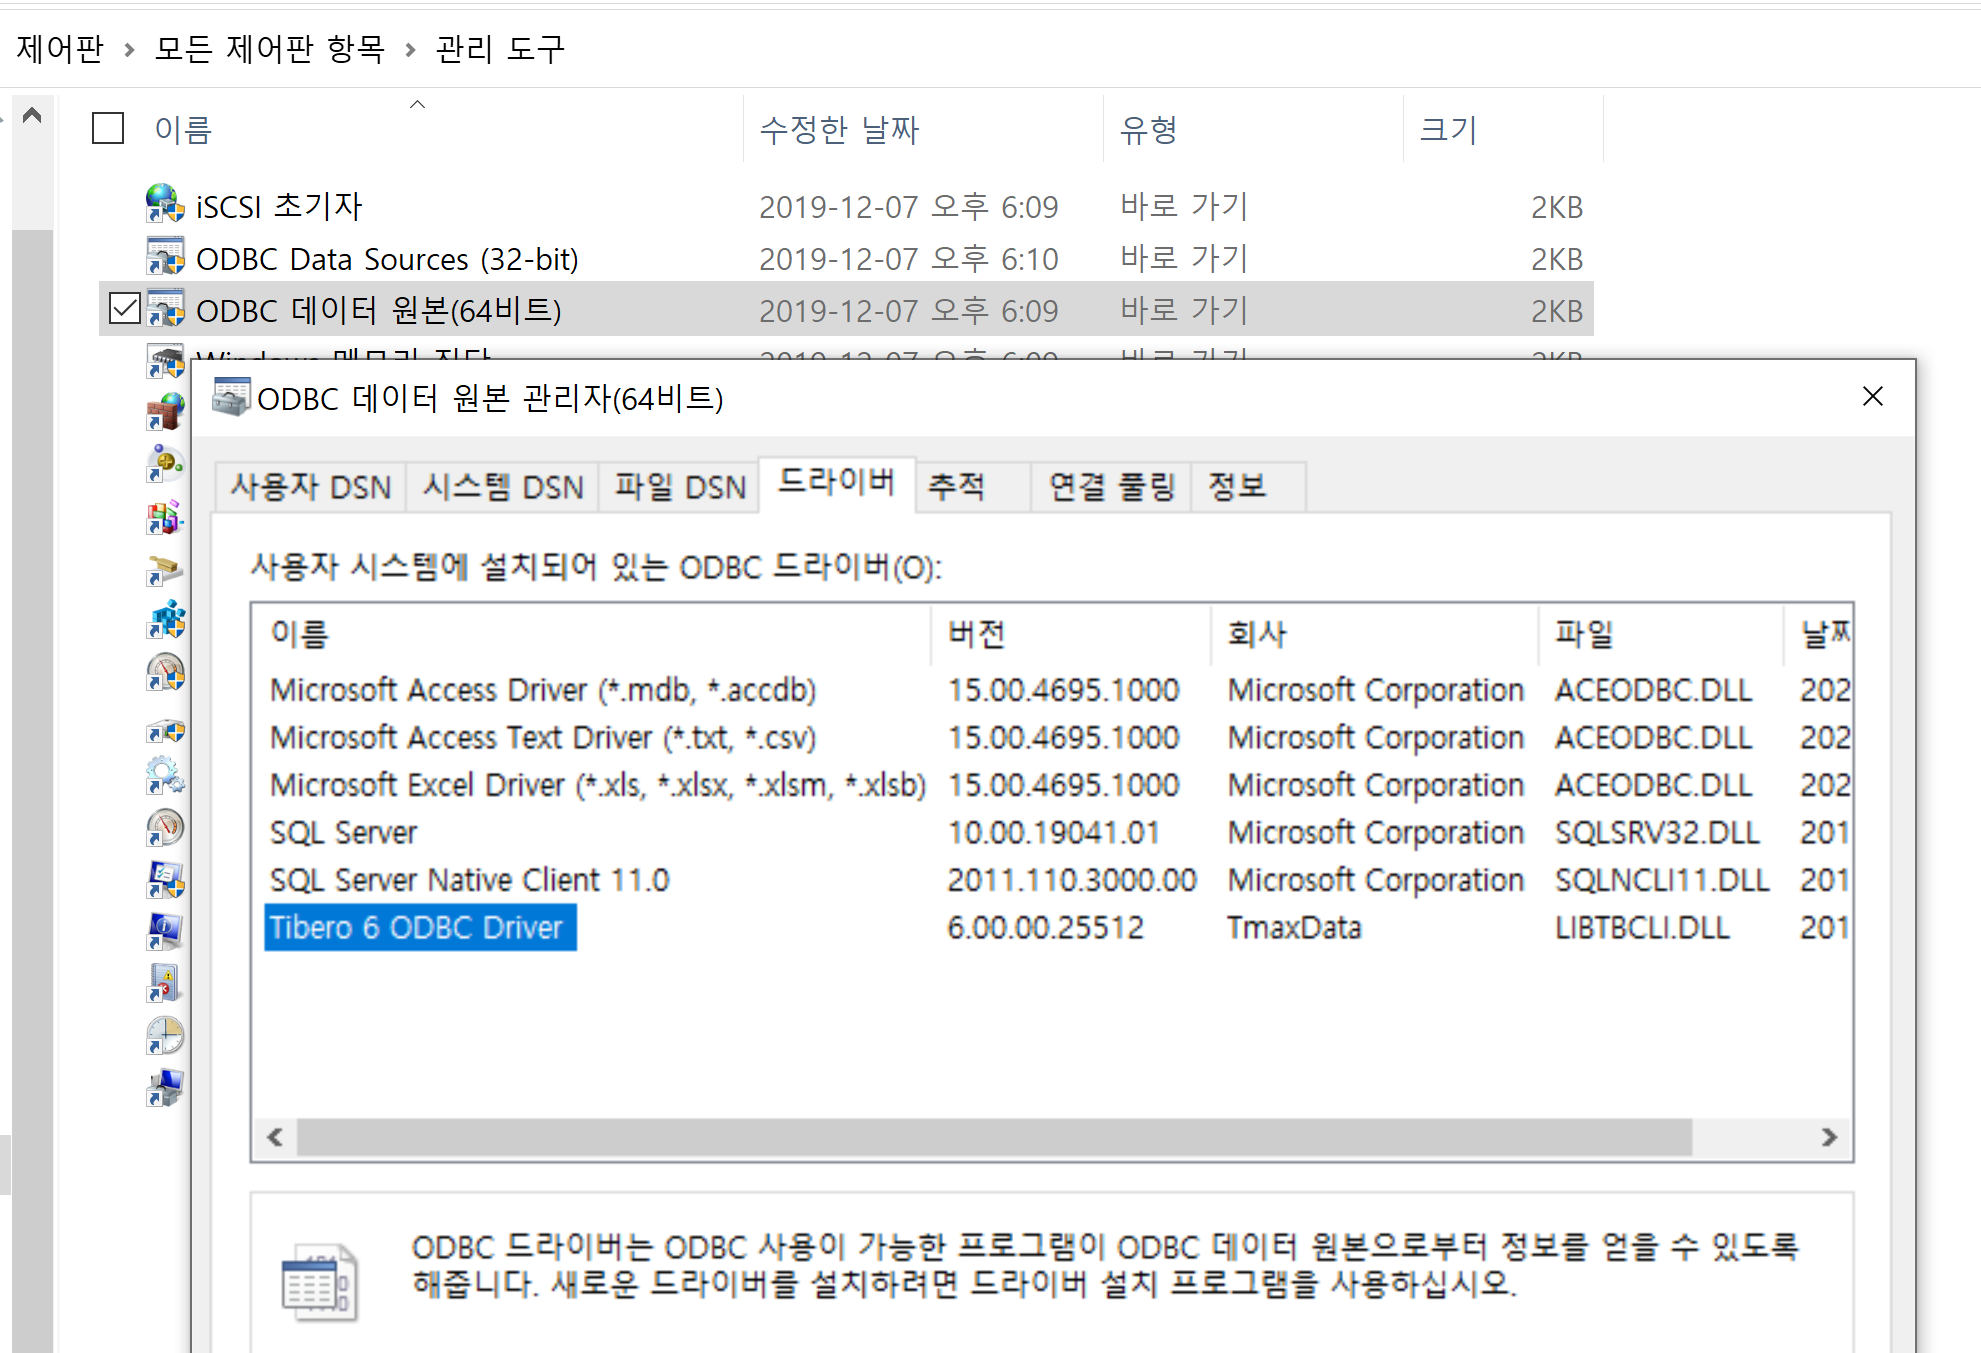The width and height of the screenshot is (1981, 1353).
Task: Open the Task Scheduler clock icon
Action: coord(165,1036)
